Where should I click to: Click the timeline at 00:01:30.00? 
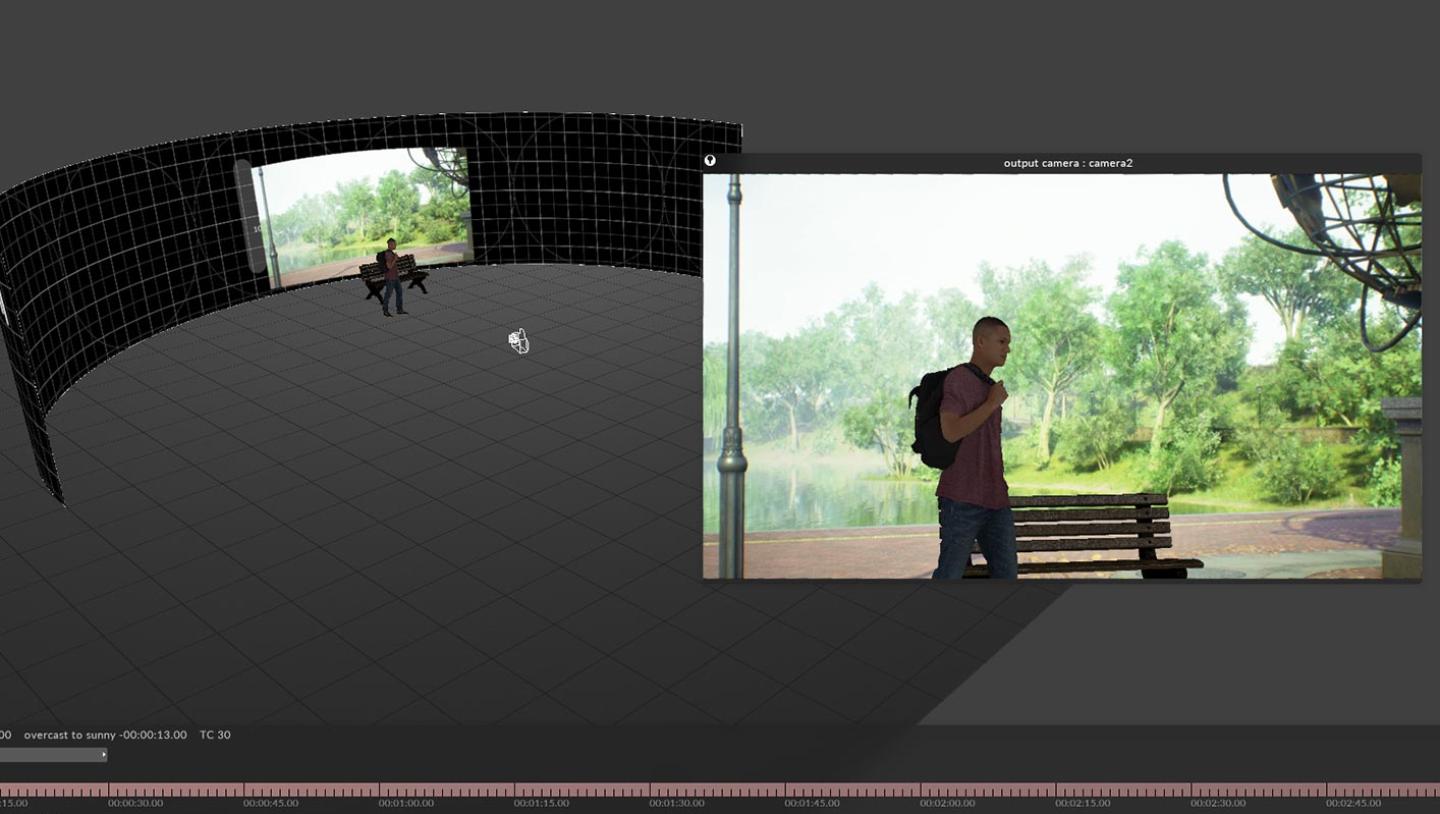676,803
